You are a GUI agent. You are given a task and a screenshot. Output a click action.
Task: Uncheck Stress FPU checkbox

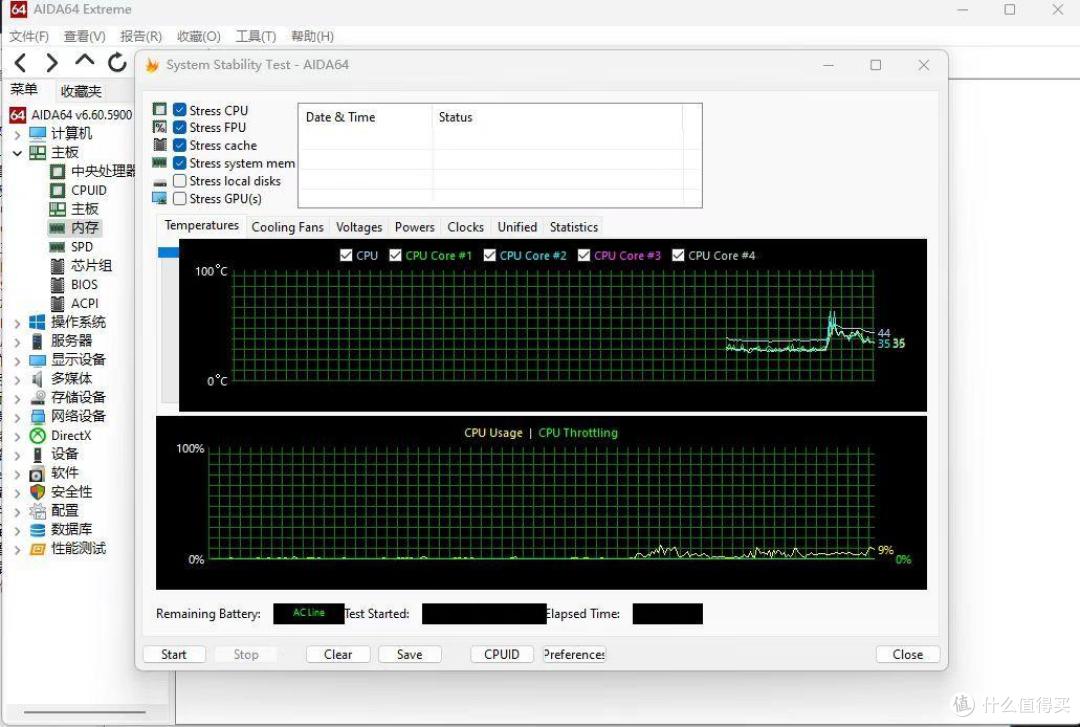(x=180, y=127)
